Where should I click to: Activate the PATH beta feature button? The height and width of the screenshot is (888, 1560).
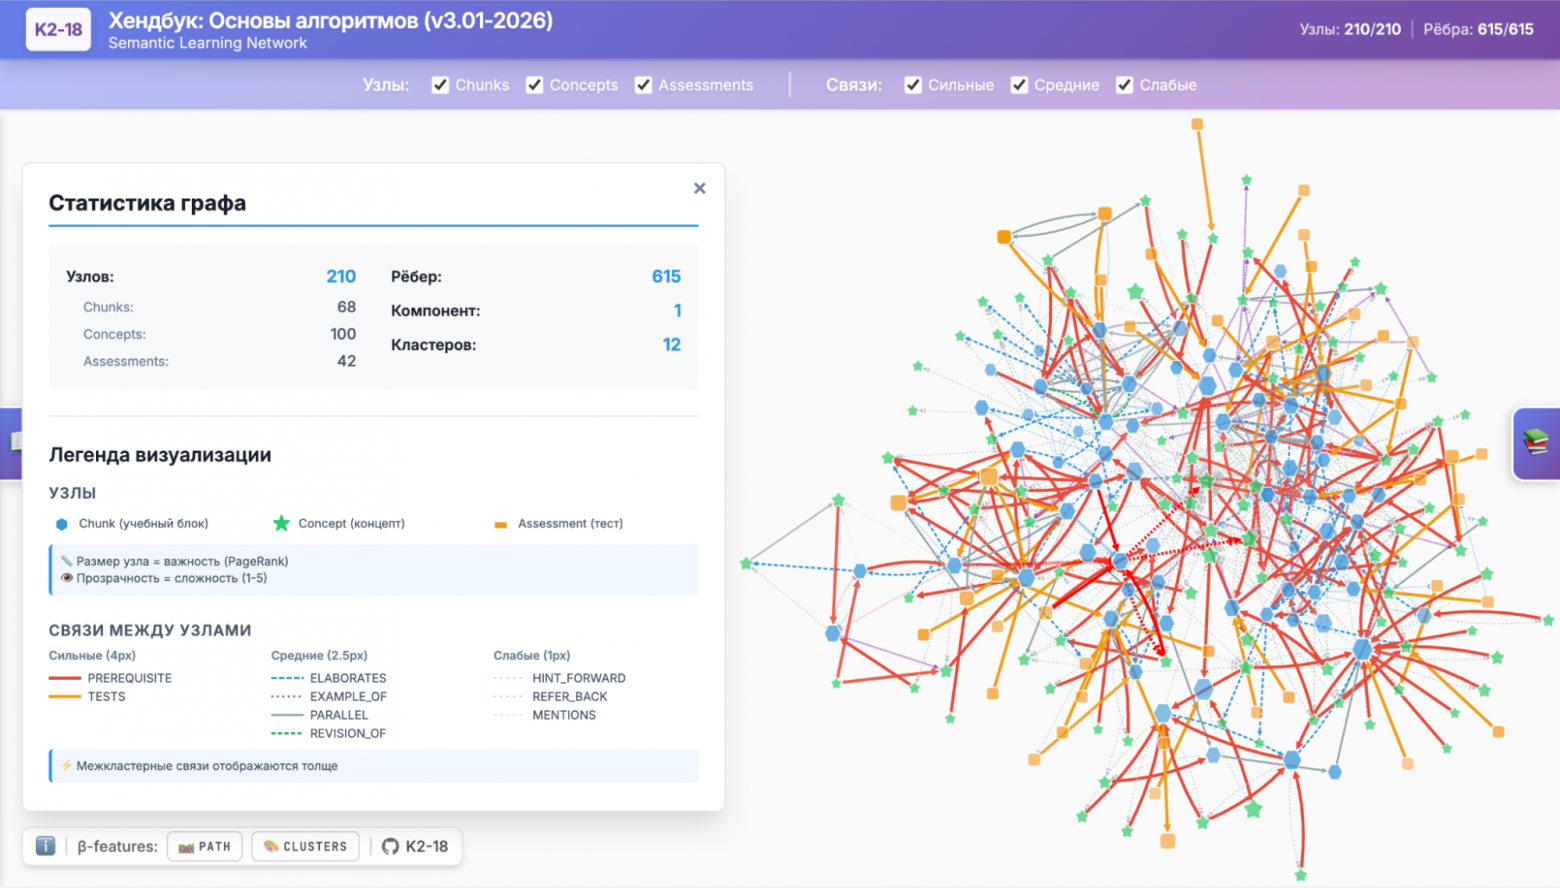(205, 846)
